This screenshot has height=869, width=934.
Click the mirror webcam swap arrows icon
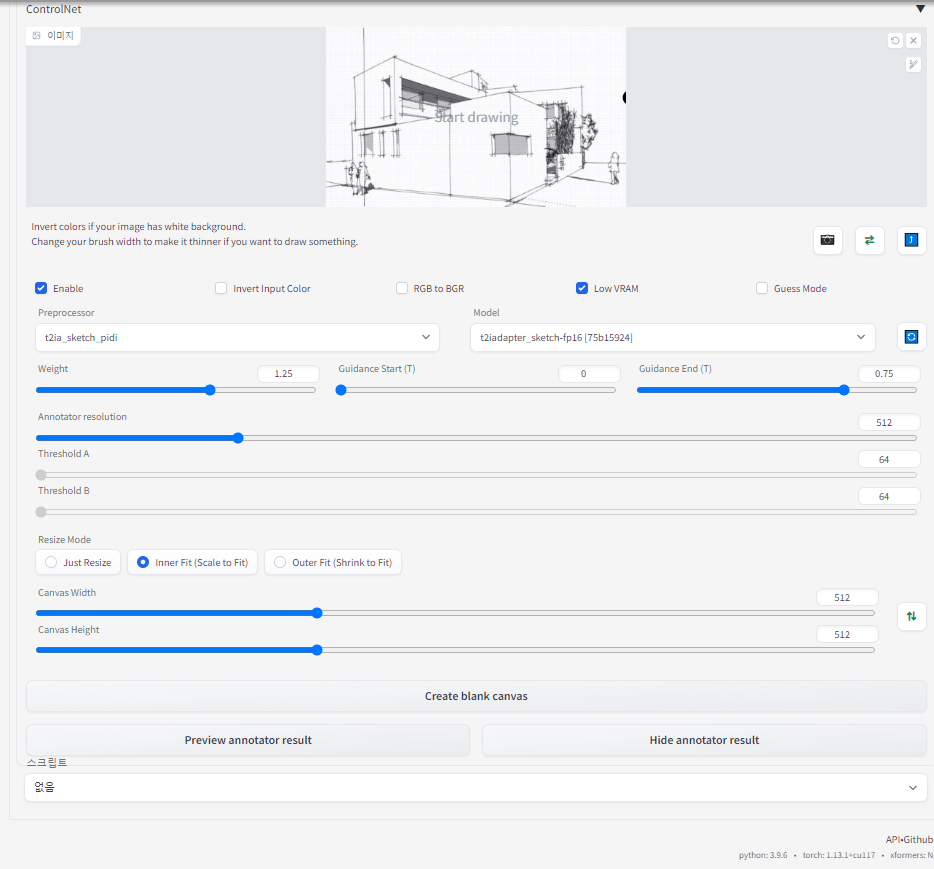[x=869, y=240]
